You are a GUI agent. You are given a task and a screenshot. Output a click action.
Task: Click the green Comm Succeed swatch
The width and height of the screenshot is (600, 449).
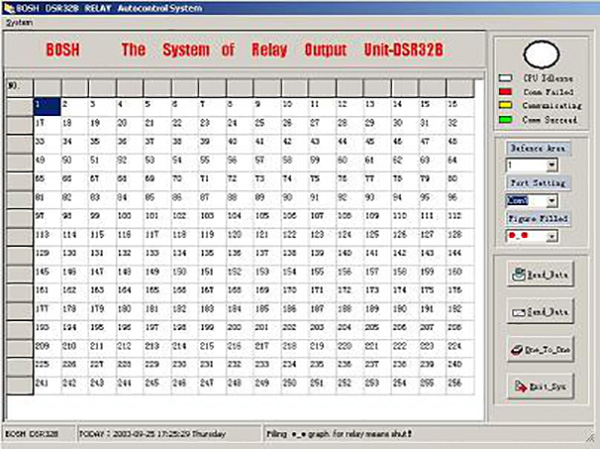pos(505,119)
